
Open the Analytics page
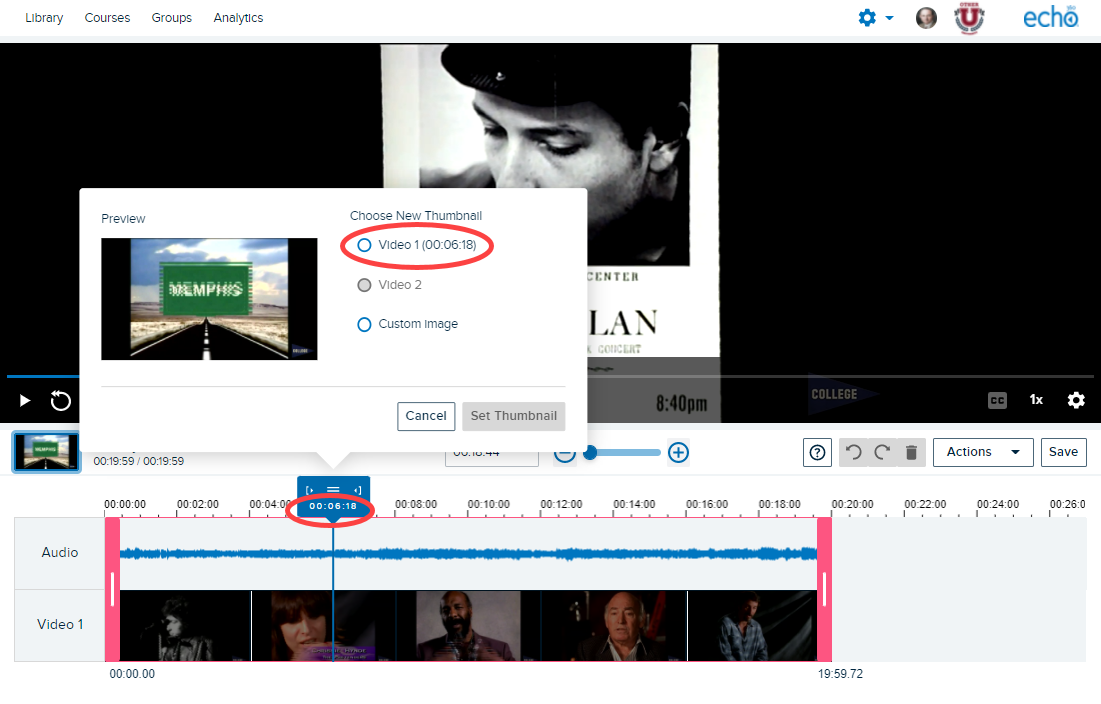238,18
